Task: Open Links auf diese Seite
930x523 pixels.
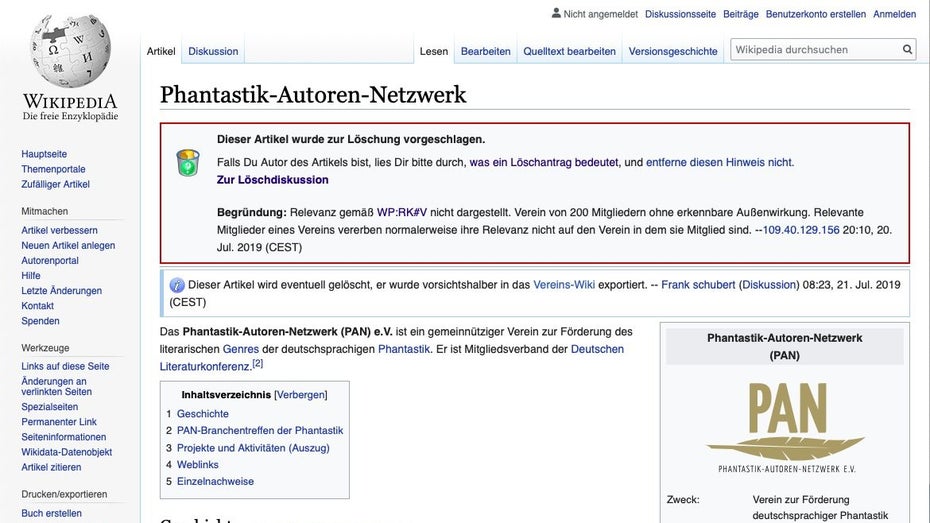Action: (65, 366)
